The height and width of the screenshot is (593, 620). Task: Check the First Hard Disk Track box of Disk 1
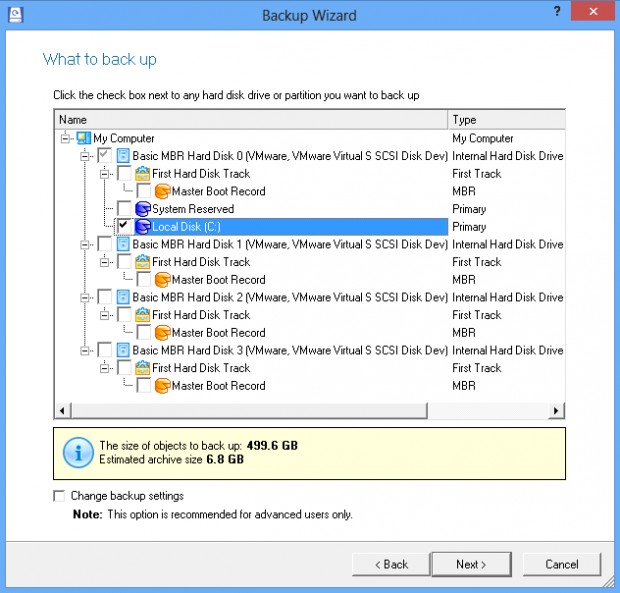point(124,262)
